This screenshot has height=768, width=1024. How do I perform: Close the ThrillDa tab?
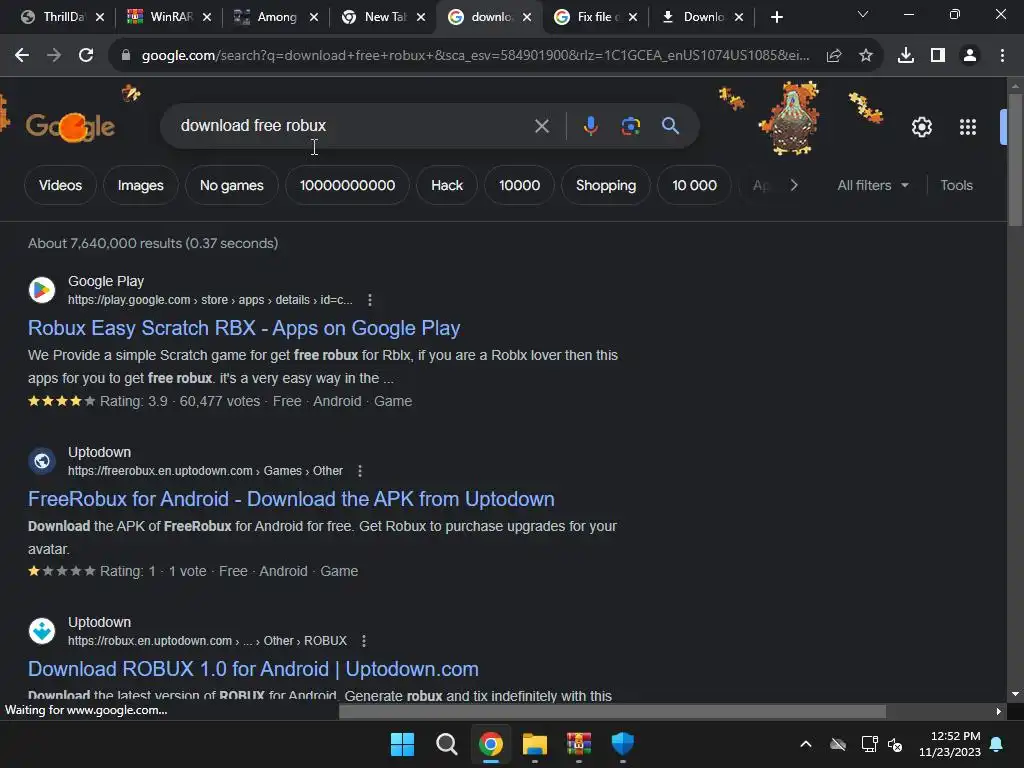(100, 17)
